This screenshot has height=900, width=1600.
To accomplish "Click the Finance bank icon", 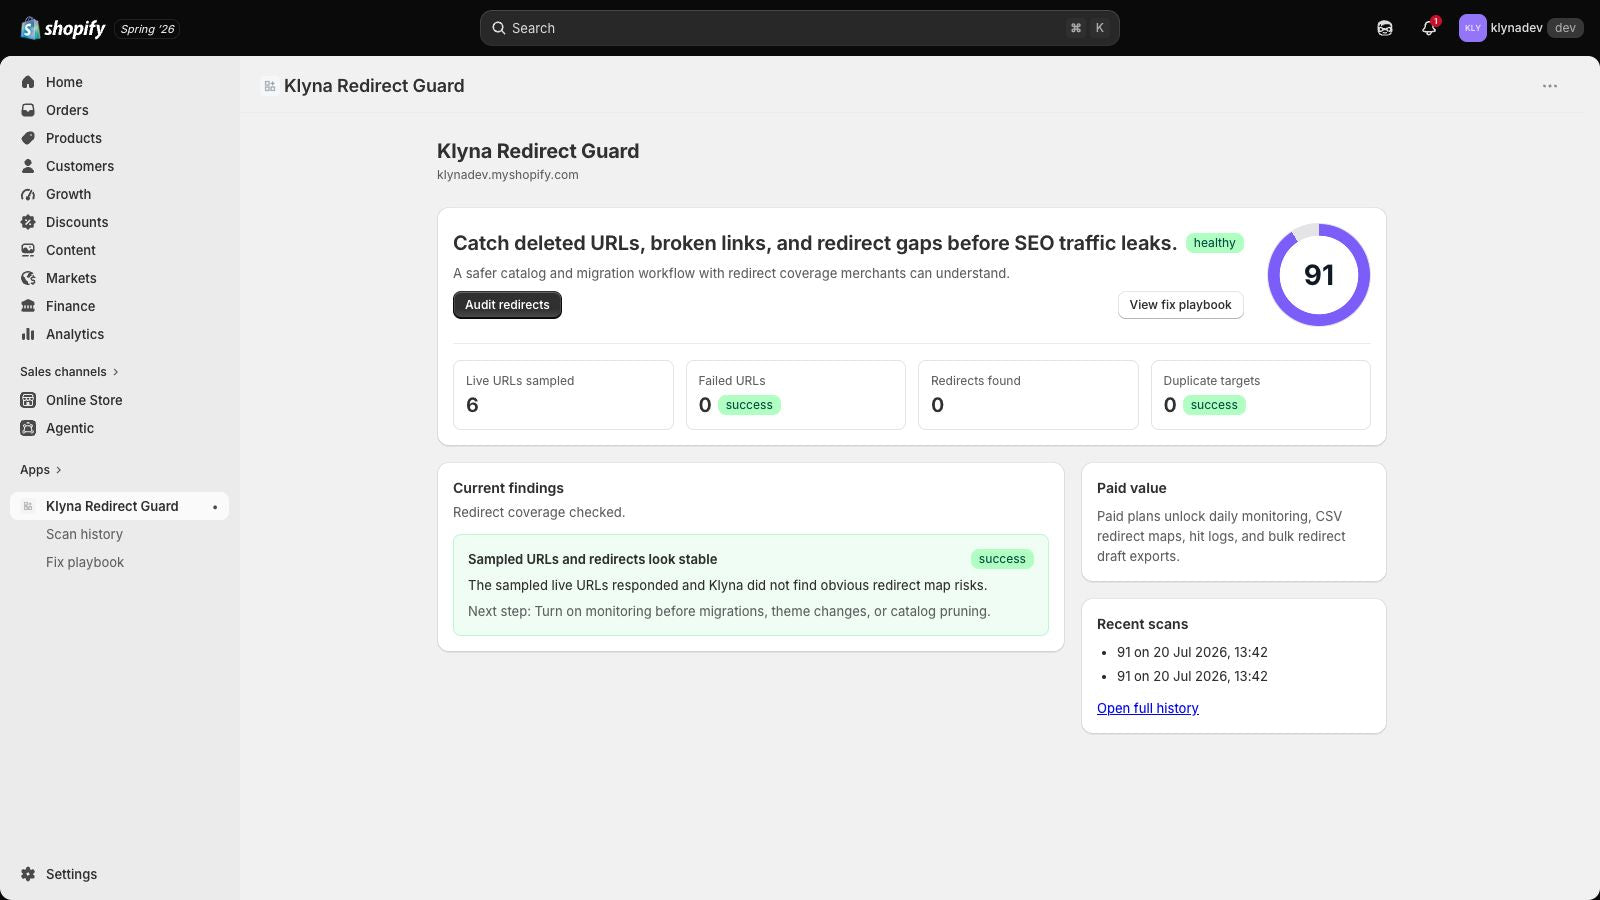I will click(28, 306).
